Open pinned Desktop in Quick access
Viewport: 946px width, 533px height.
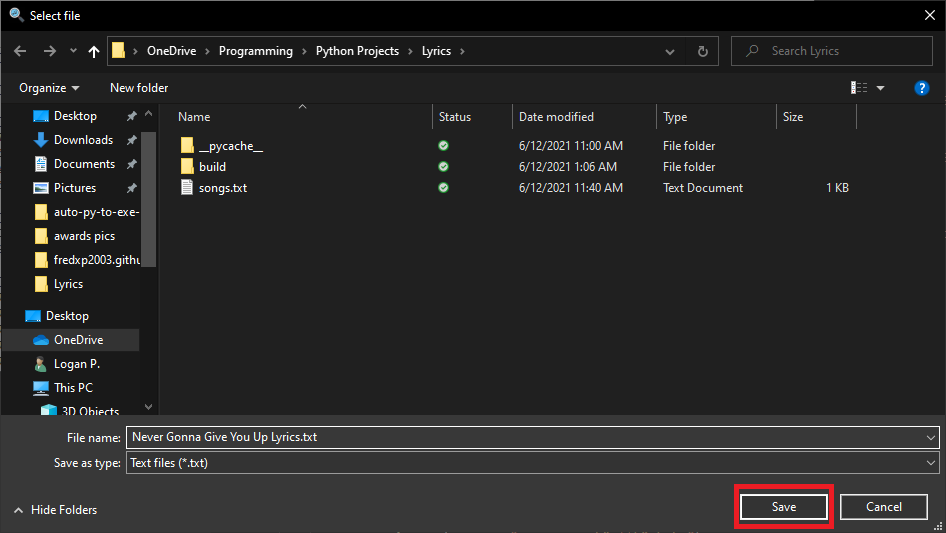tap(75, 116)
